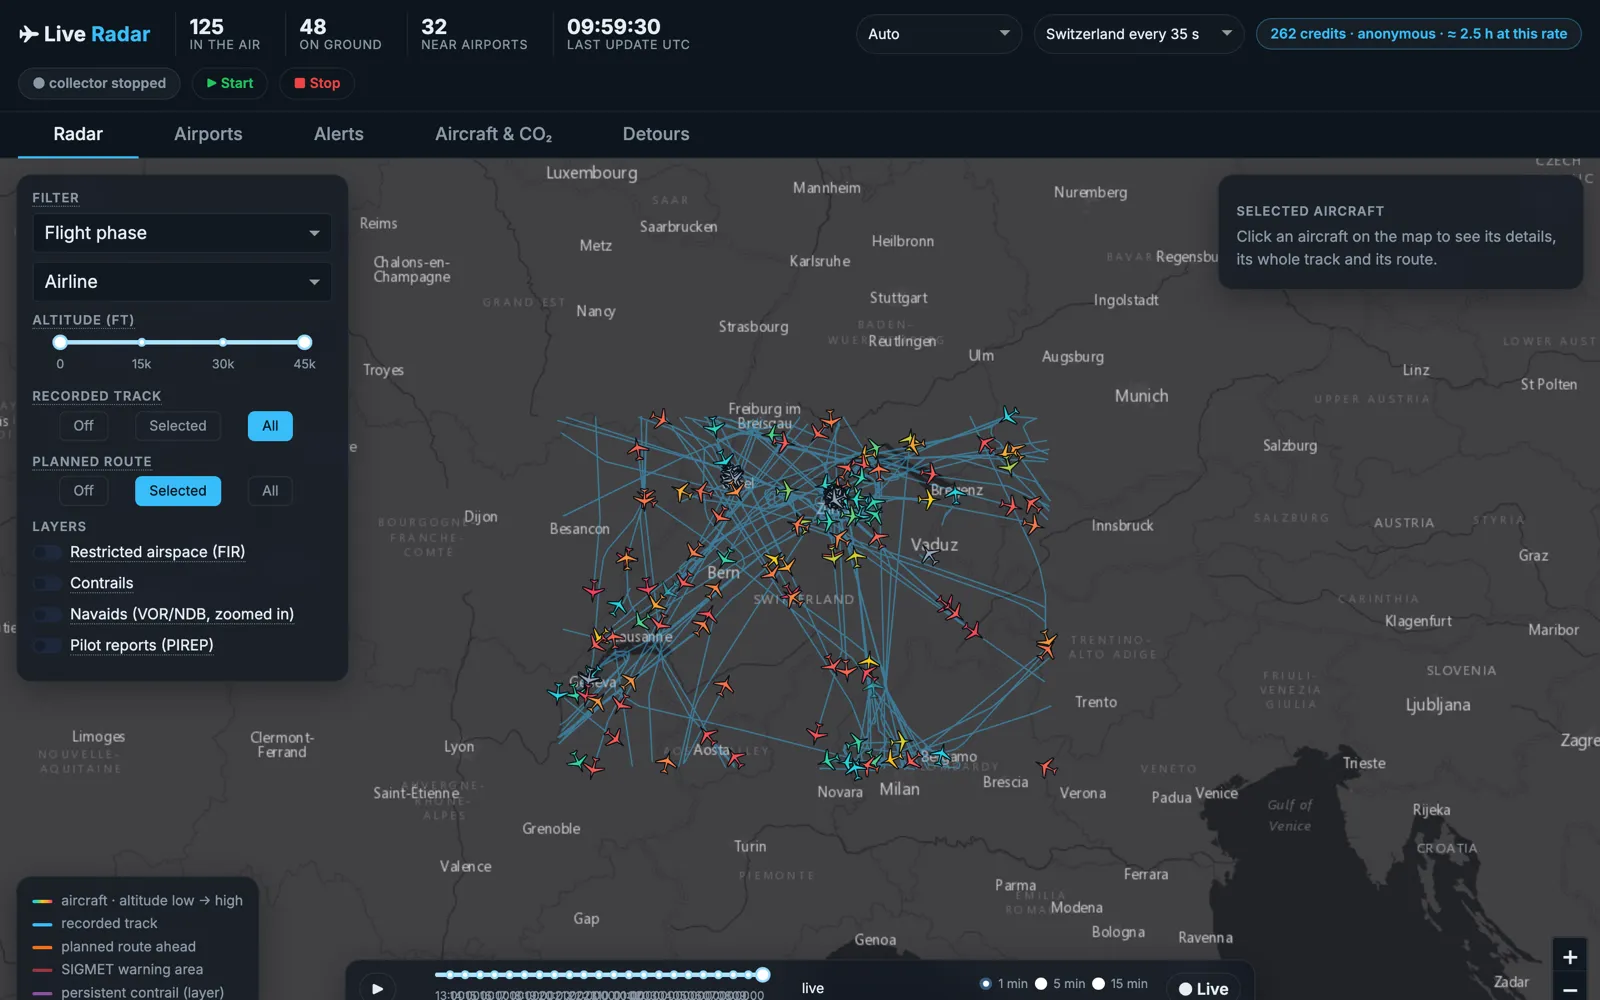Click the timeline end handle
The width and height of the screenshot is (1600, 1000).
click(x=763, y=974)
